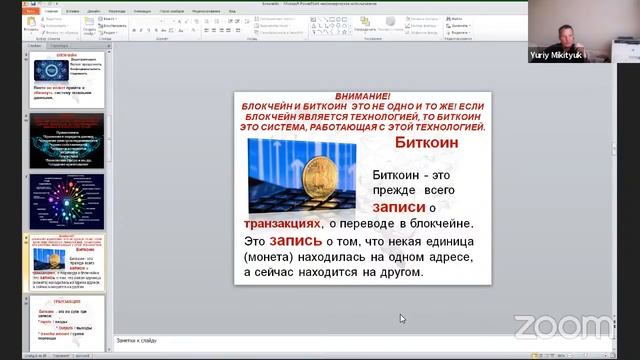
Task: Click the columns icon
Action: 238,31
